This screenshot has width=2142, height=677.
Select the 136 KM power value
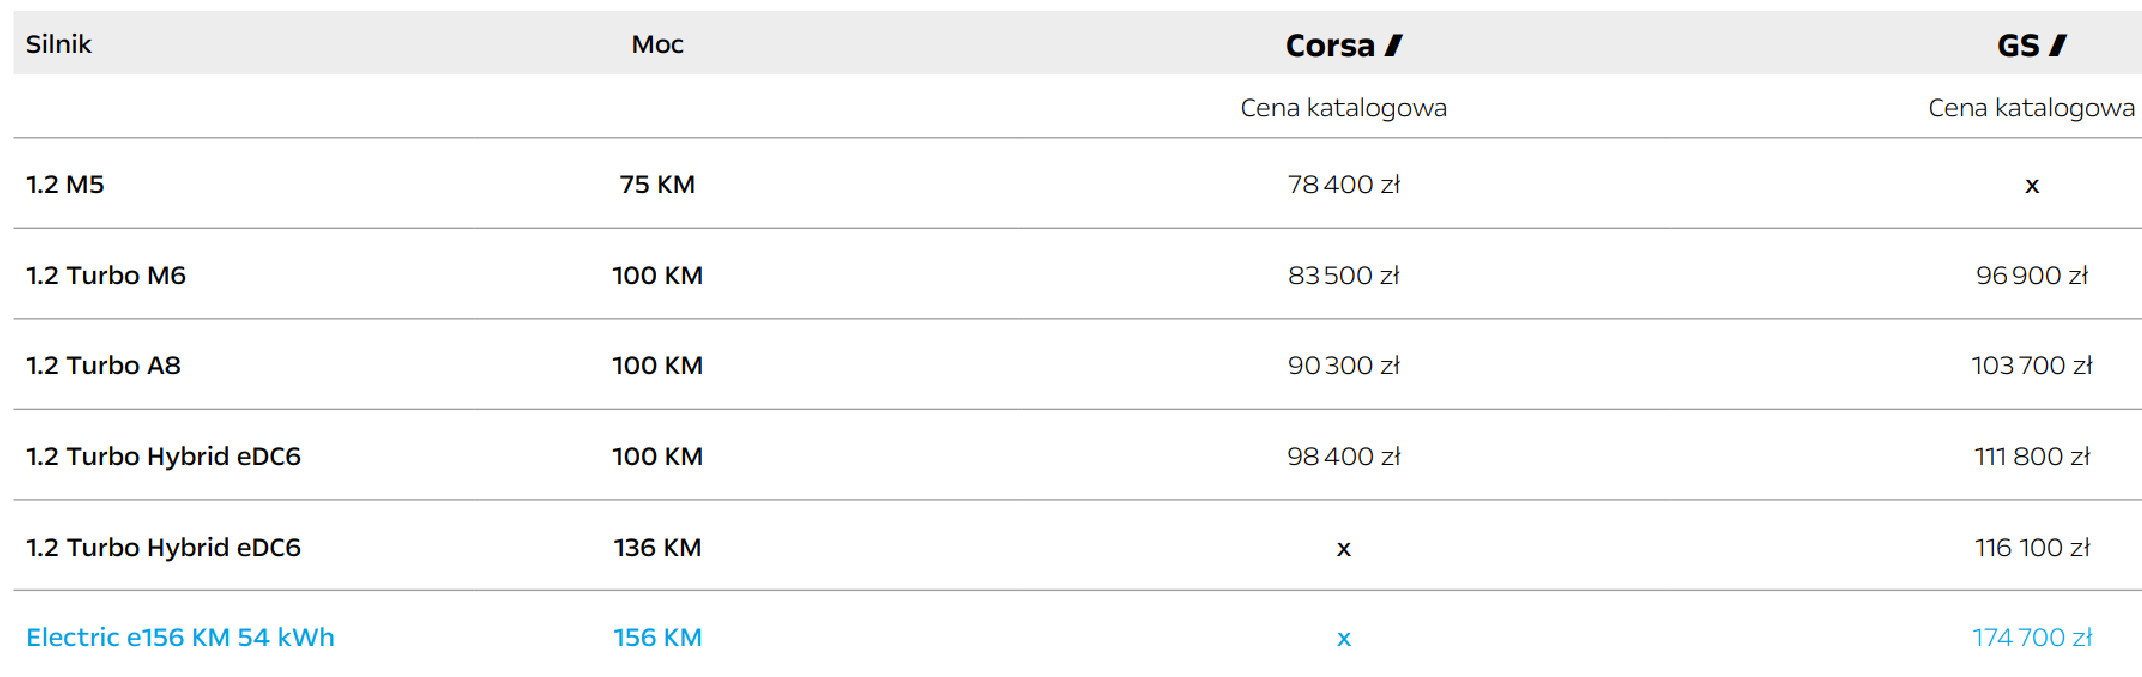pyautogui.click(x=657, y=548)
